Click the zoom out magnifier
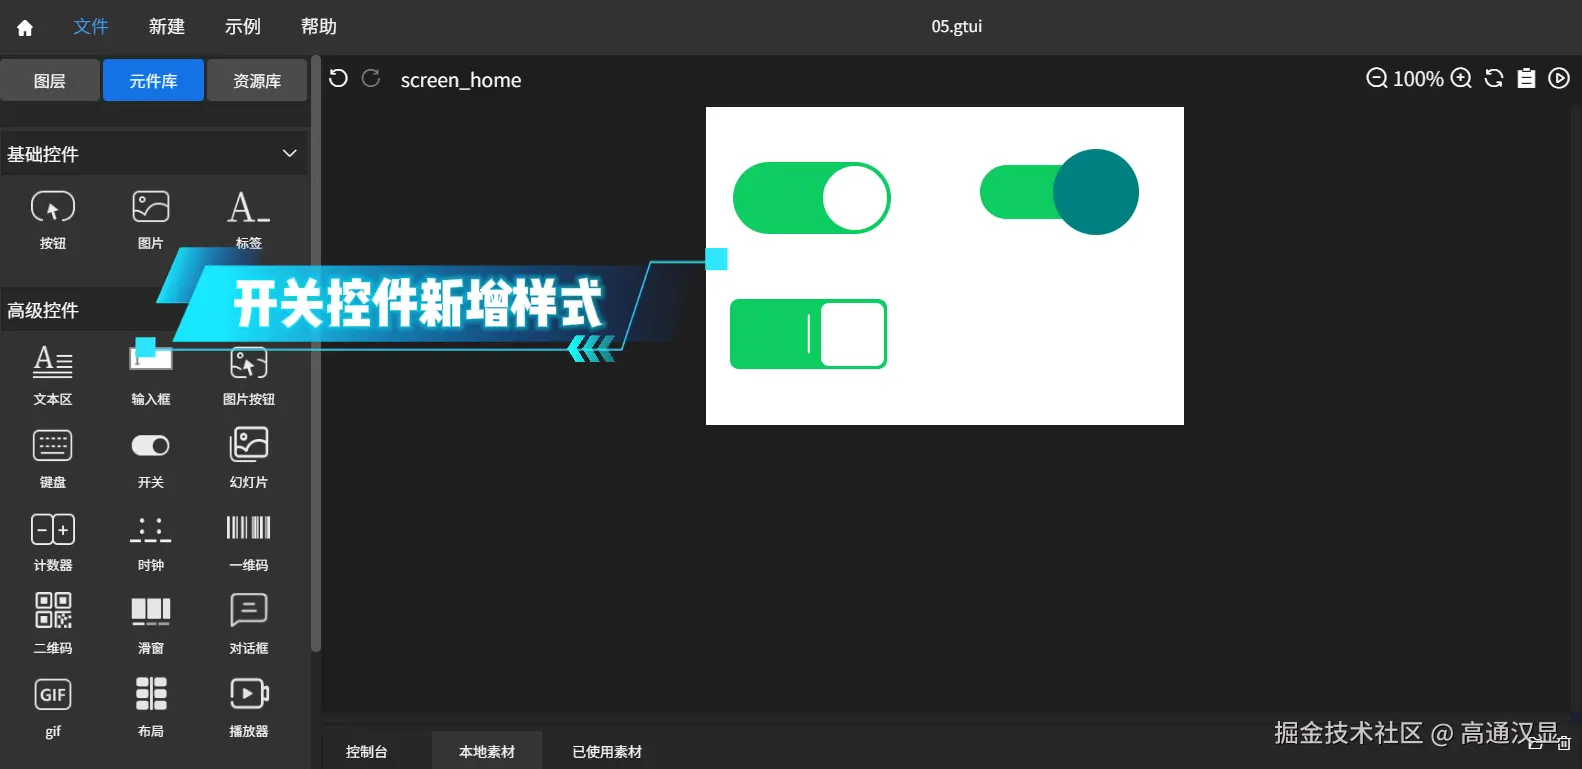Screen dimensions: 1582x769 tap(1377, 78)
